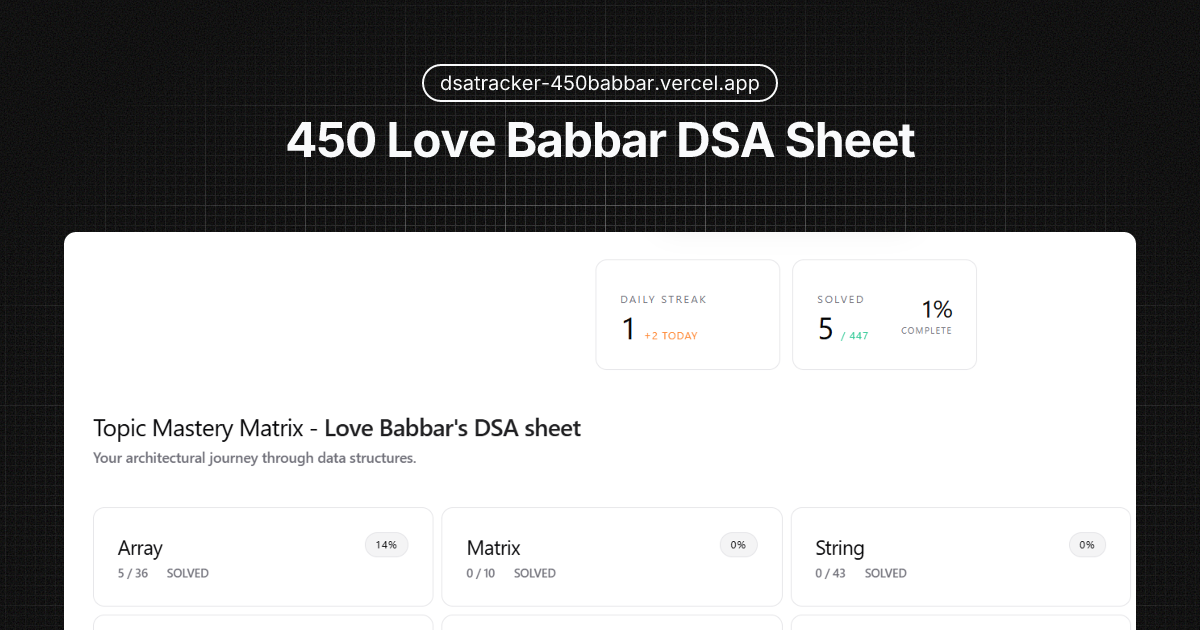Click the 5 / 36 solved count
The image size is (1200, 630).
(133, 574)
